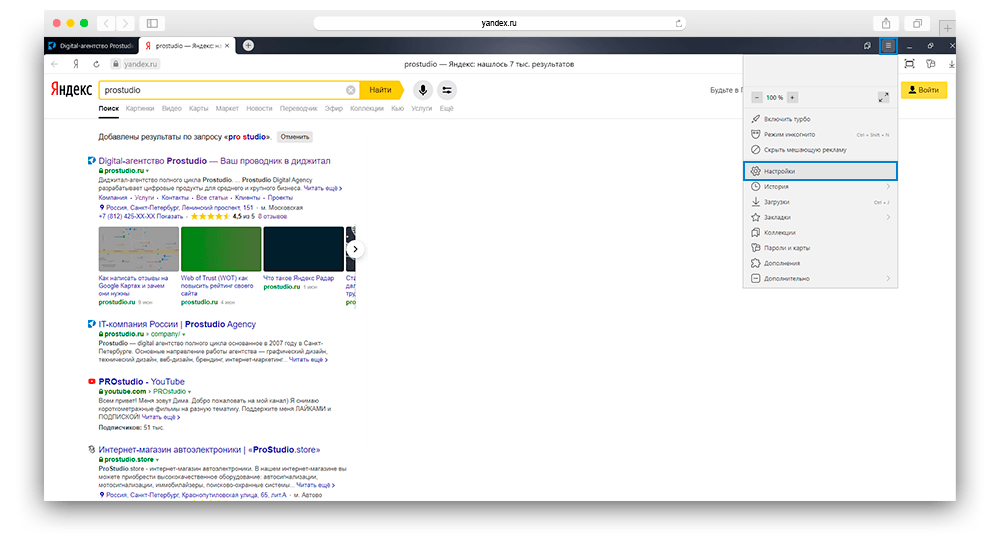1000x550 pixels.
Task: Reload page in Safari address bar
Action: point(679,24)
